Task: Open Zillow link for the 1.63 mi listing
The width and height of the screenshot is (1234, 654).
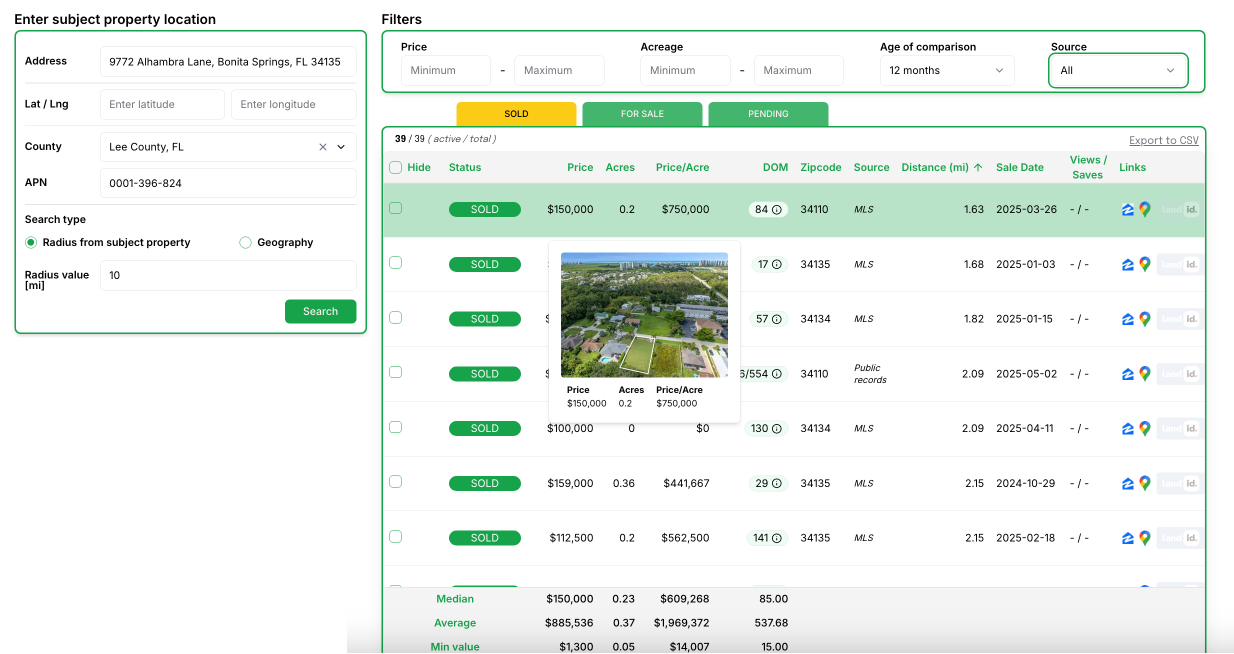Action: (x=1128, y=210)
